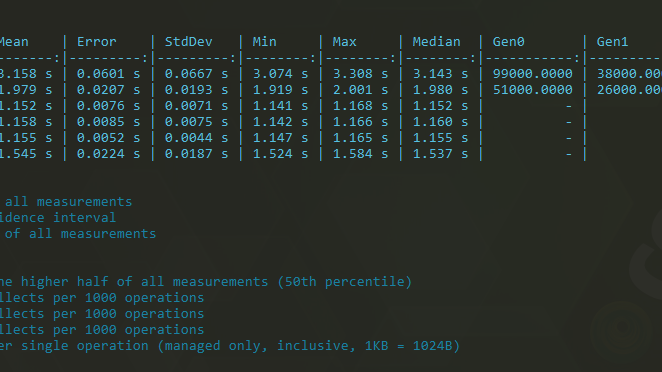
Task: Click the StdDev column header
Action: click(x=188, y=42)
